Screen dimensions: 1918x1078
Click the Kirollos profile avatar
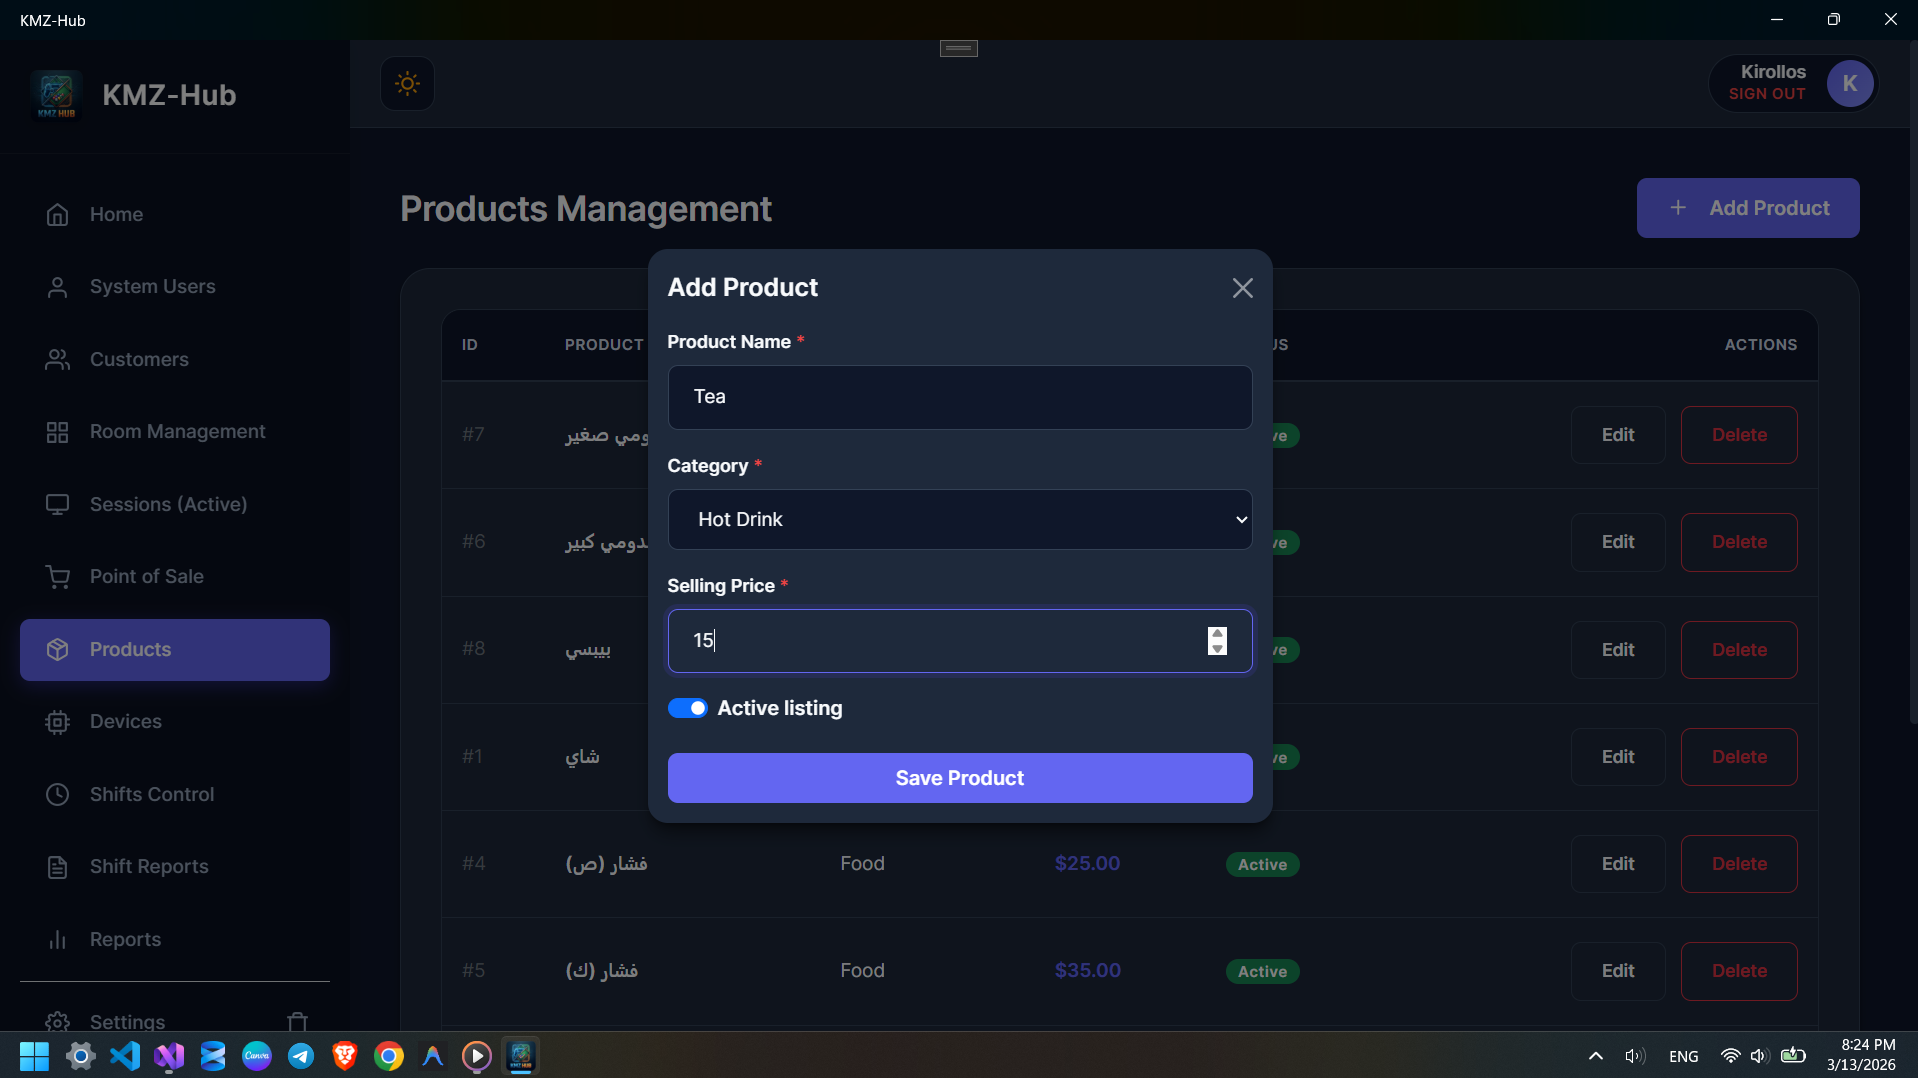(1850, 83)
